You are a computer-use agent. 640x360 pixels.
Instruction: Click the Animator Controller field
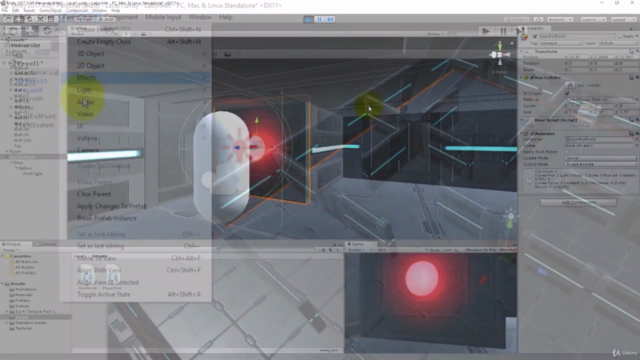(600, 139)
